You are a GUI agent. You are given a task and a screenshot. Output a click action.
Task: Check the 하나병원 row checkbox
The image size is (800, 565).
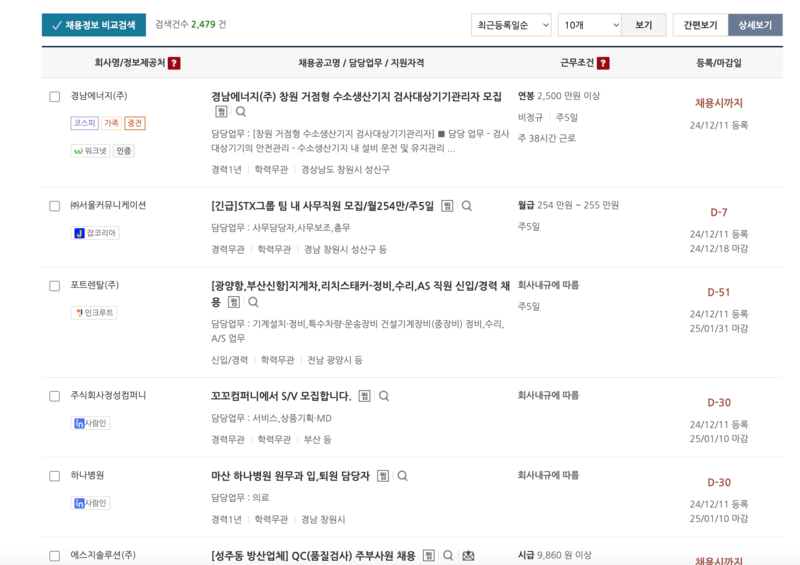tap(55, 476)
